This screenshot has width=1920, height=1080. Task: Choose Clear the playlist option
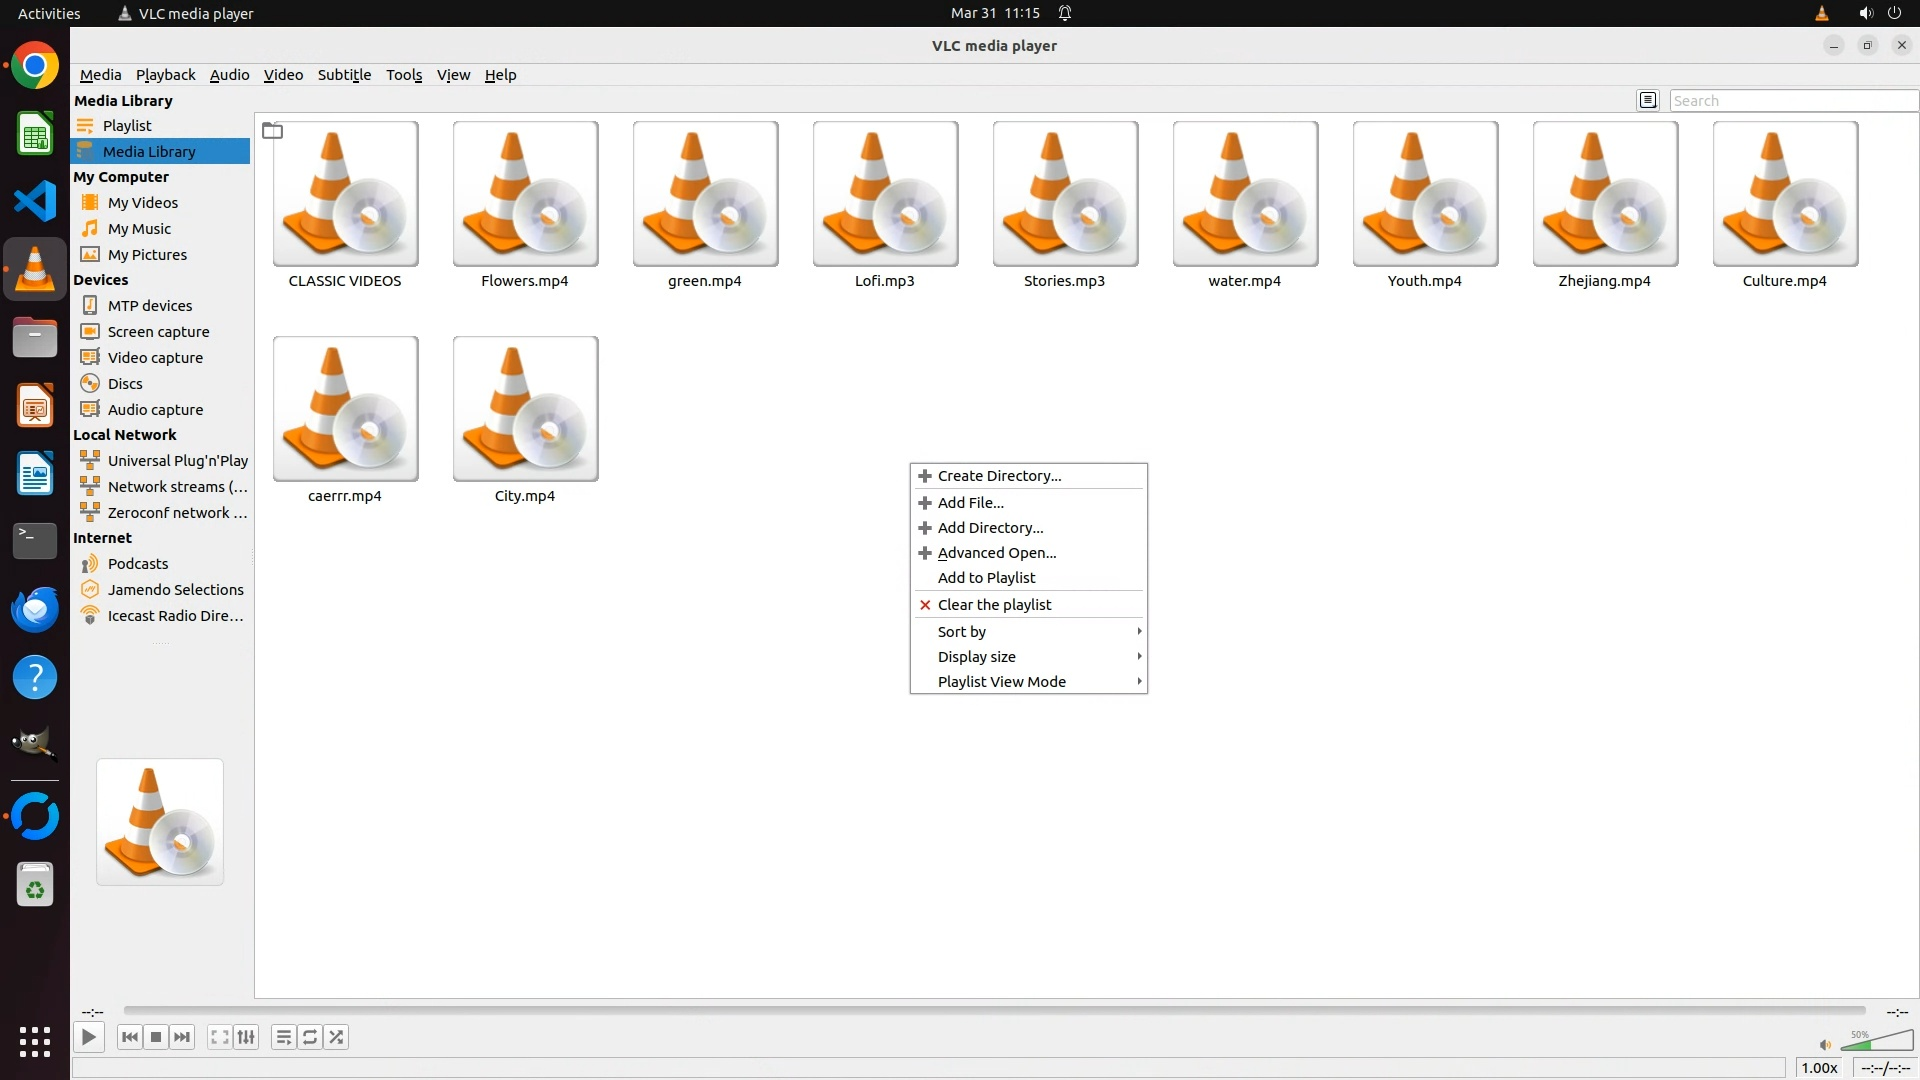coord(994,605)
